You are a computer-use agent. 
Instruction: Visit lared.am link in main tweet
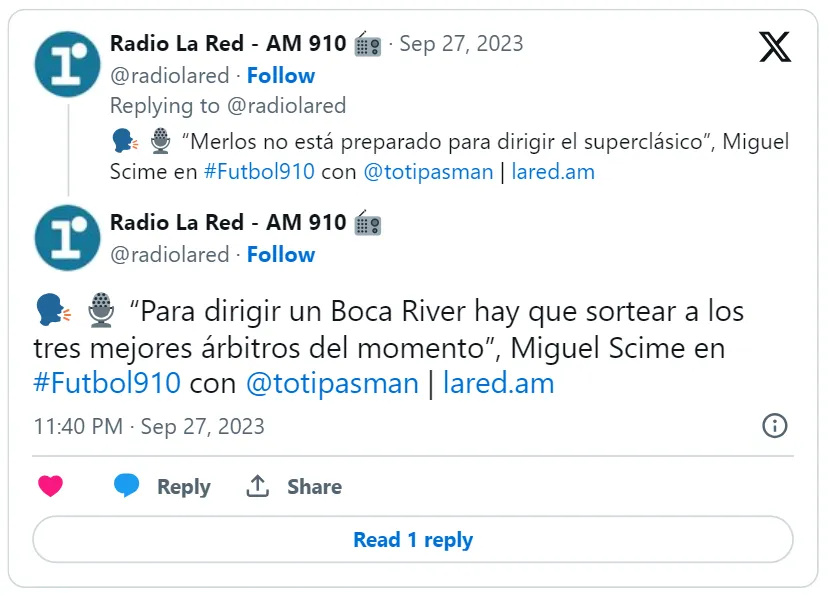(x=499, y=383)
